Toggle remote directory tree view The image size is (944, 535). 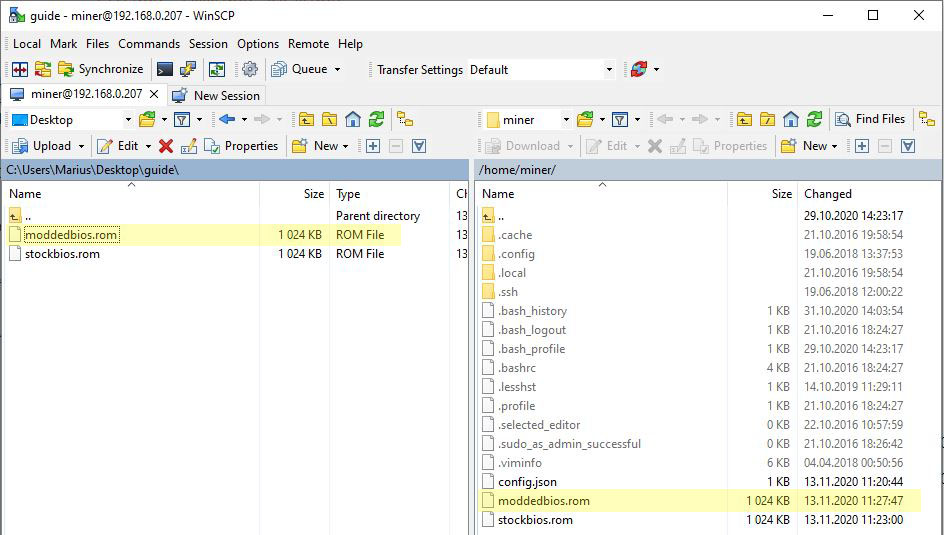click(927, 119)
